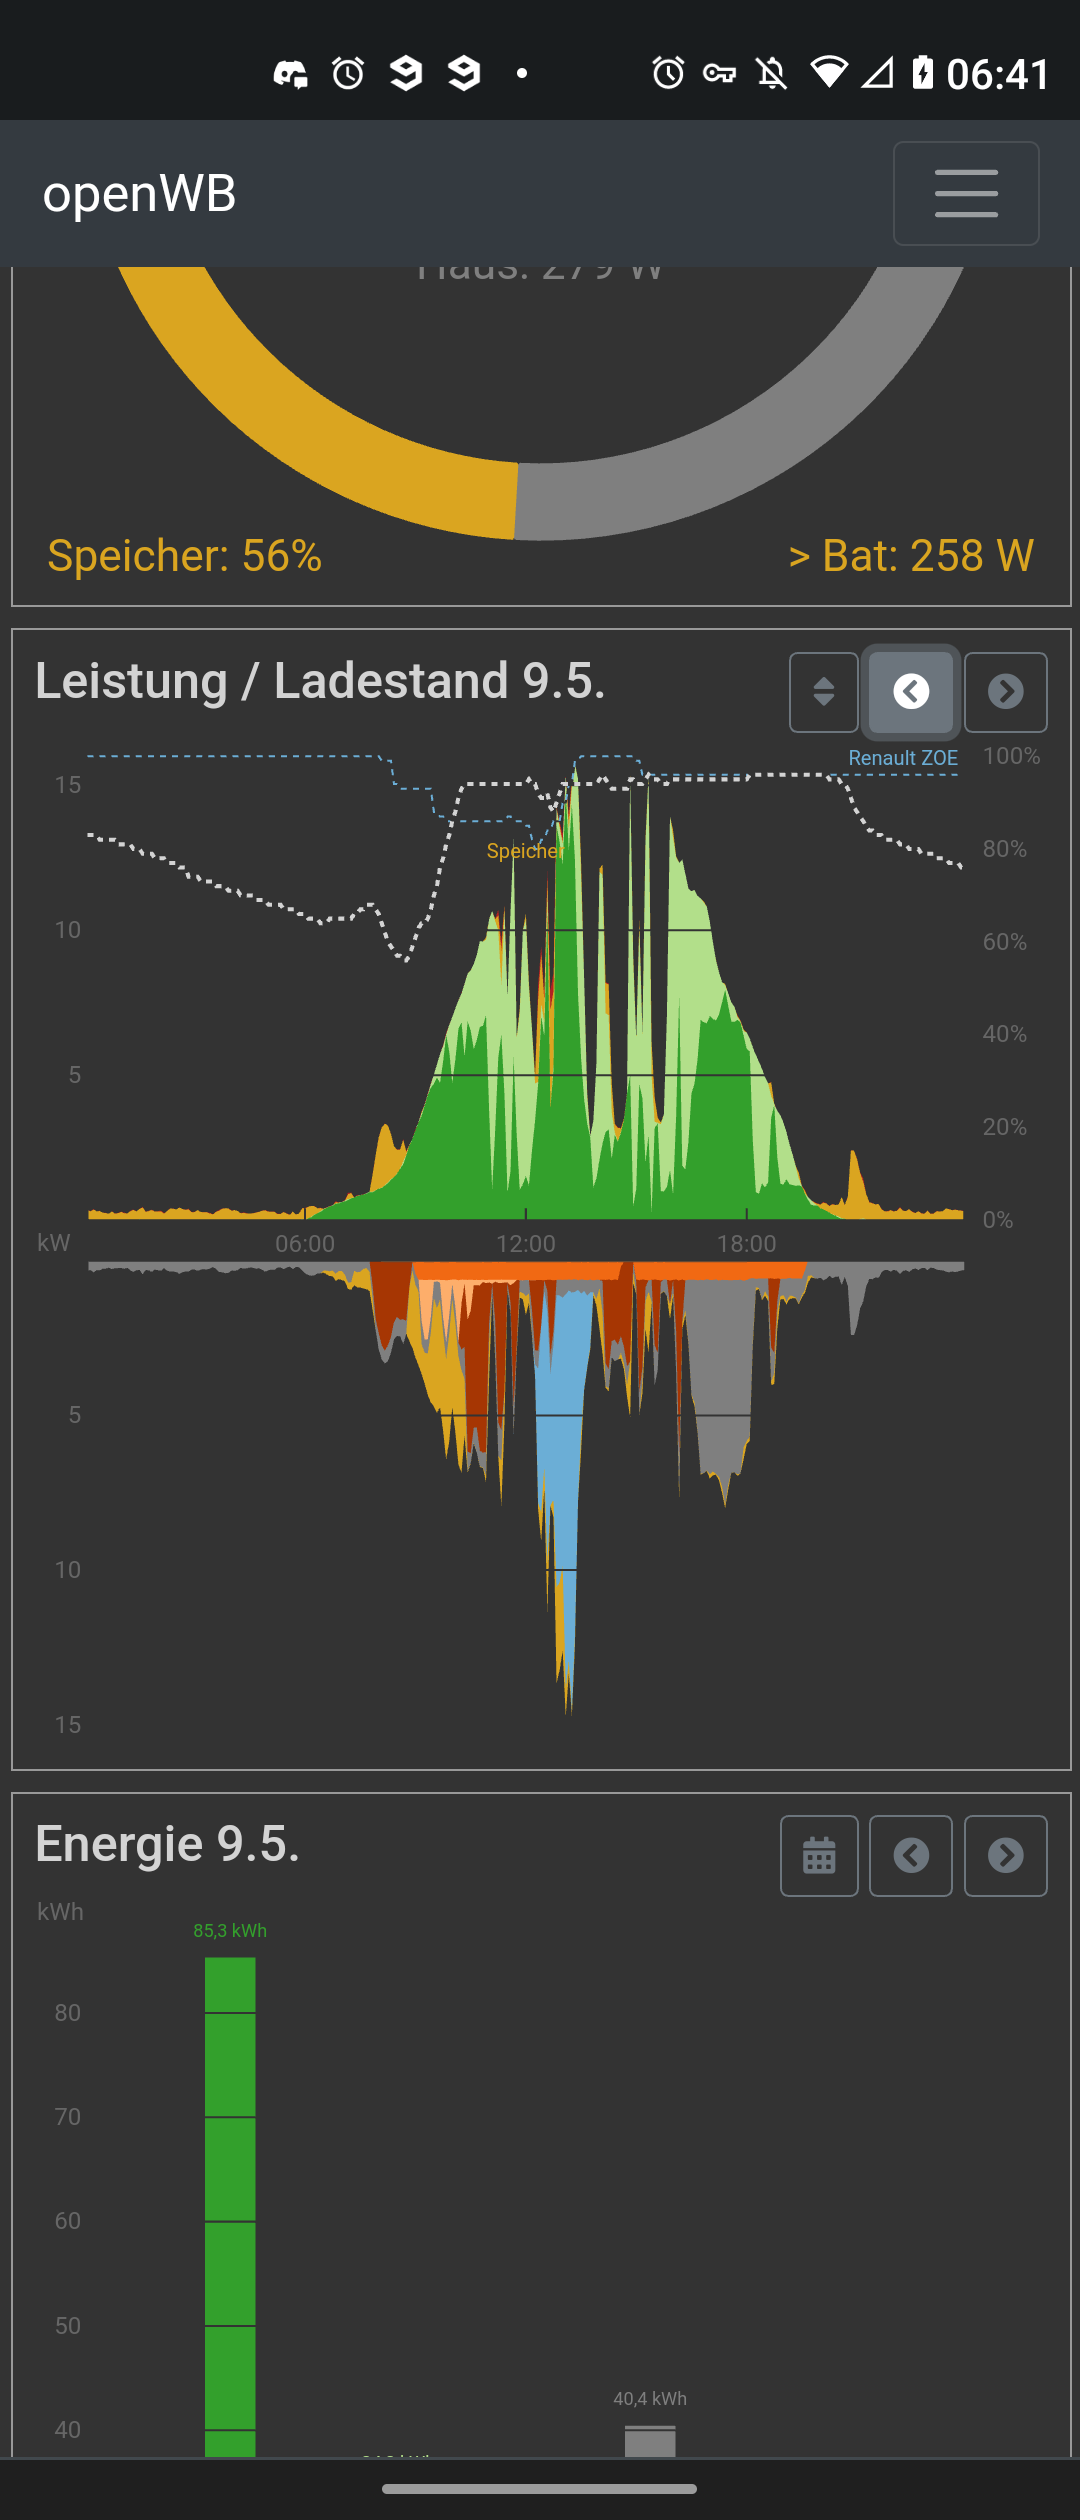
Task: Click the 85,3 kWh bar label
Action: (x=230, y=1931)
